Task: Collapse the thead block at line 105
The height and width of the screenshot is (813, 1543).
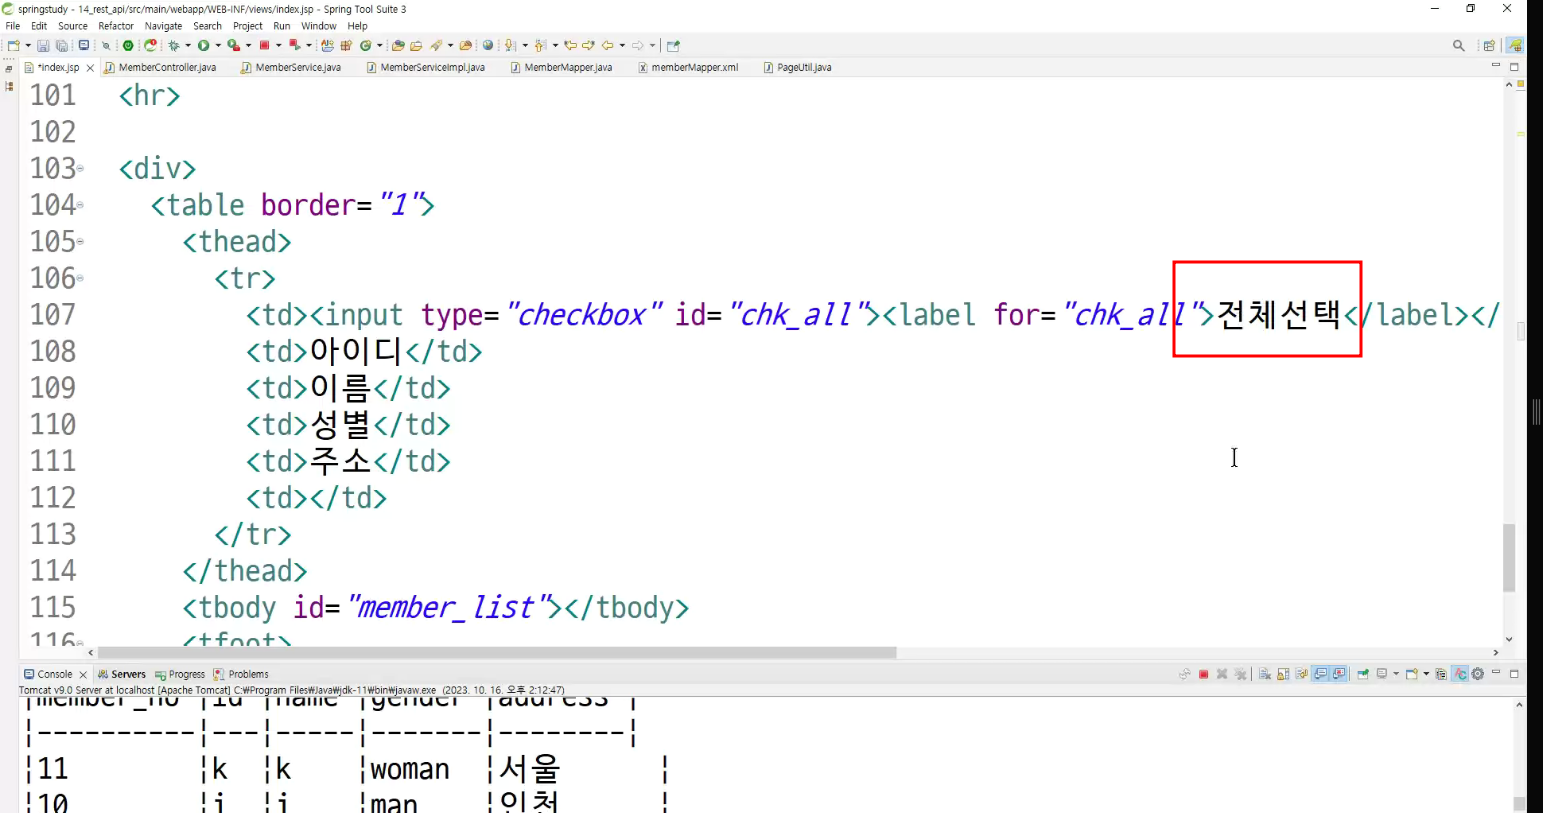Action: [x=80, y=242]
